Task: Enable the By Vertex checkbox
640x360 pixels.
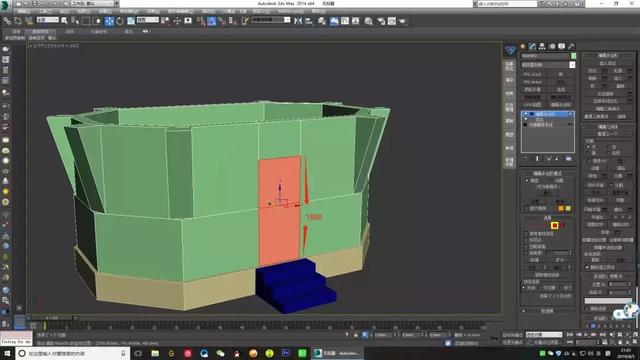Action: point(526,240)
